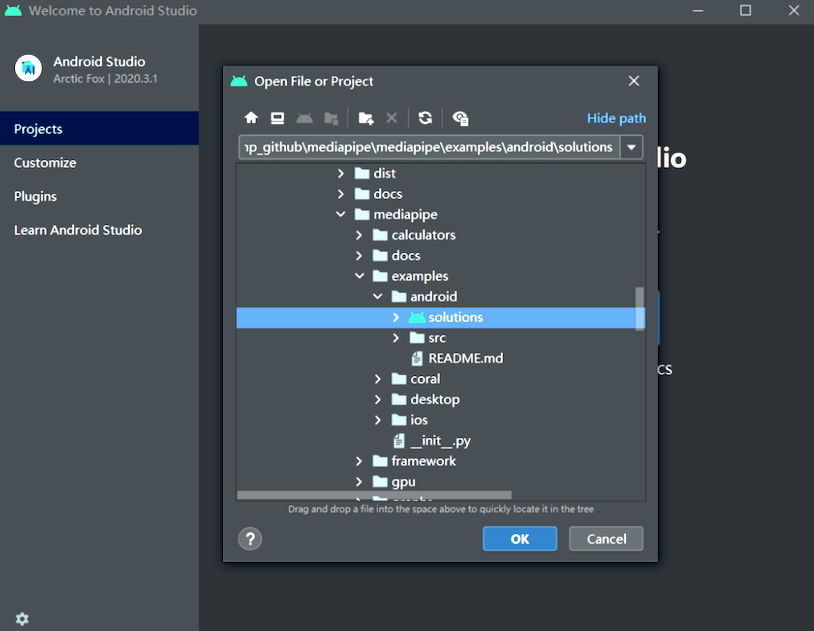This screenshot has height=631, width=814.
Task: Select the README.md file
Action: click(x=466, y=358)
